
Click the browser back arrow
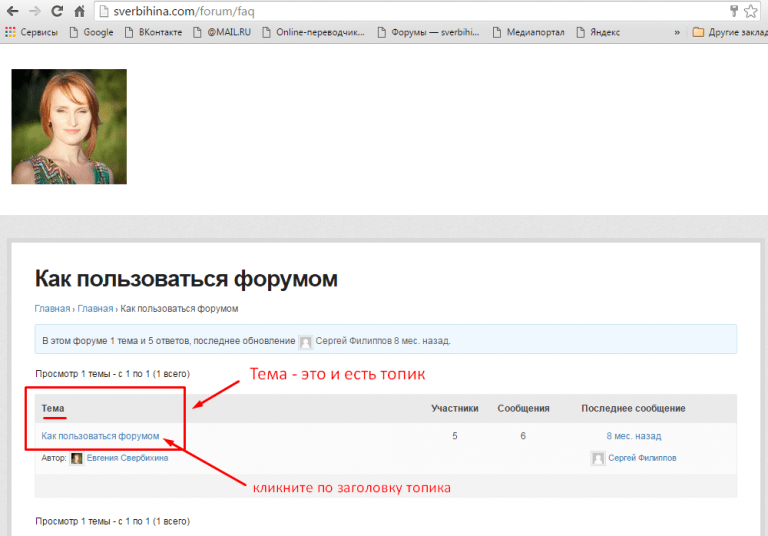(x=12, y=11)
